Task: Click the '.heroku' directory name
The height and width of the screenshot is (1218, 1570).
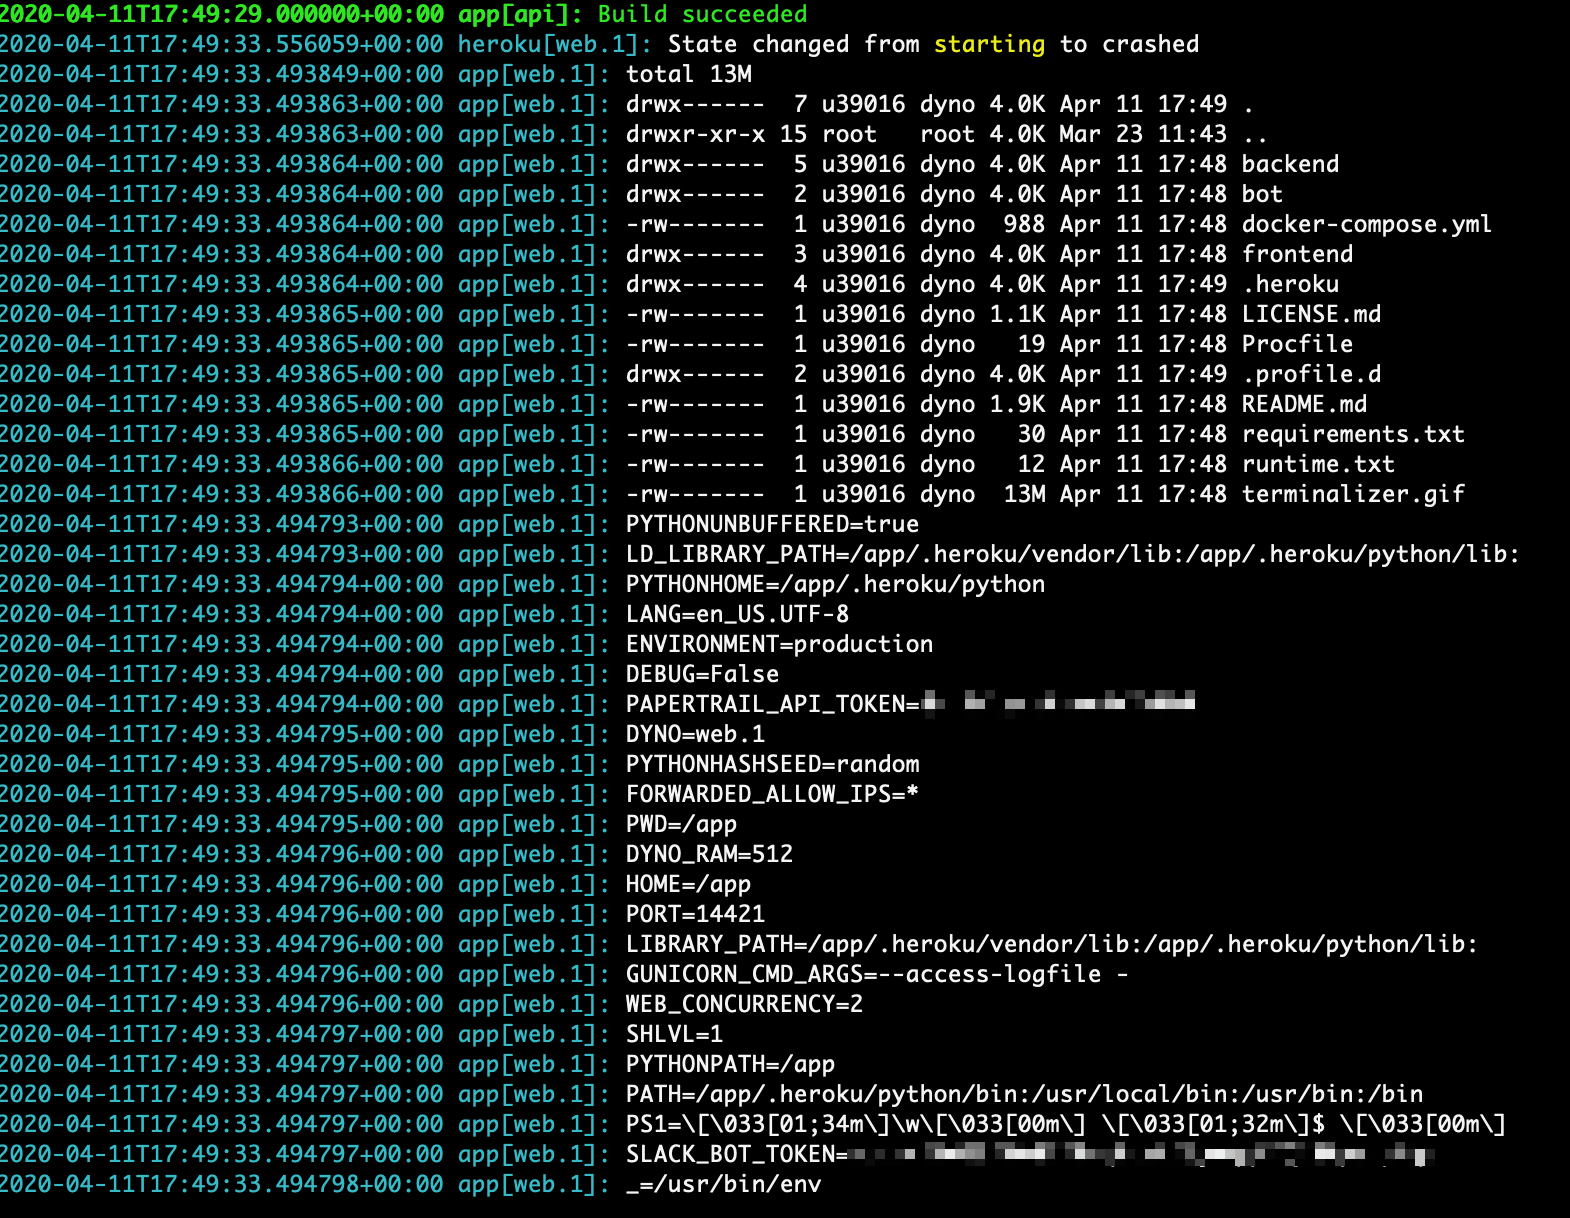Action: click(1290, 284)
